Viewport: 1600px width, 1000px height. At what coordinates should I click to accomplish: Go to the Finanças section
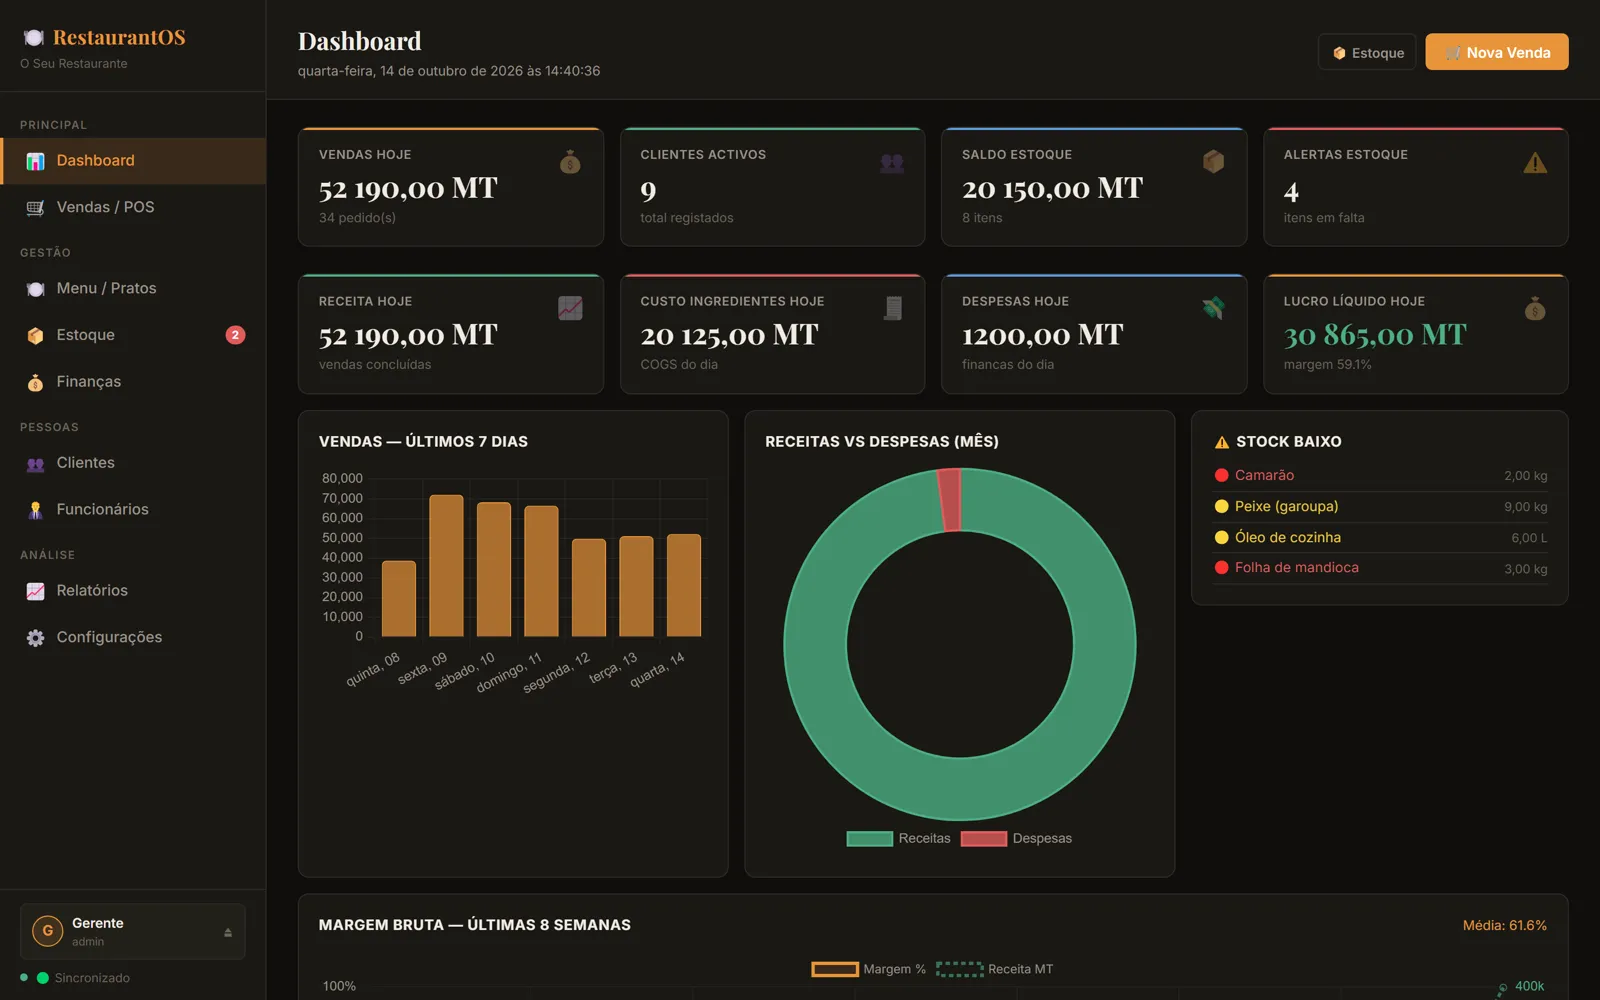pyautogui.click(x=133, y=382)
